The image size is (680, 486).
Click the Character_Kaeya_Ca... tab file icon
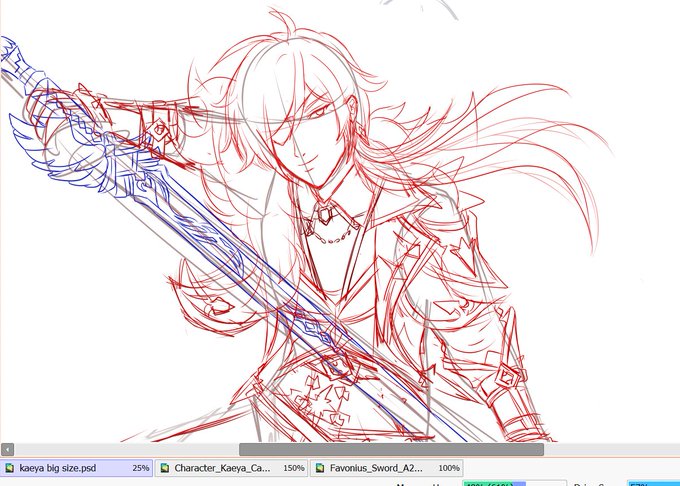click(x=165, y=468)
